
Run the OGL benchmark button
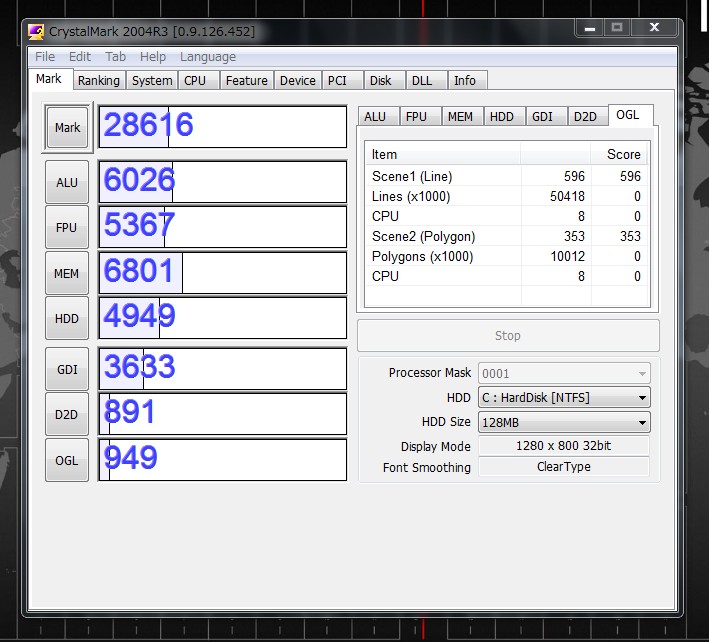[67, 460]
